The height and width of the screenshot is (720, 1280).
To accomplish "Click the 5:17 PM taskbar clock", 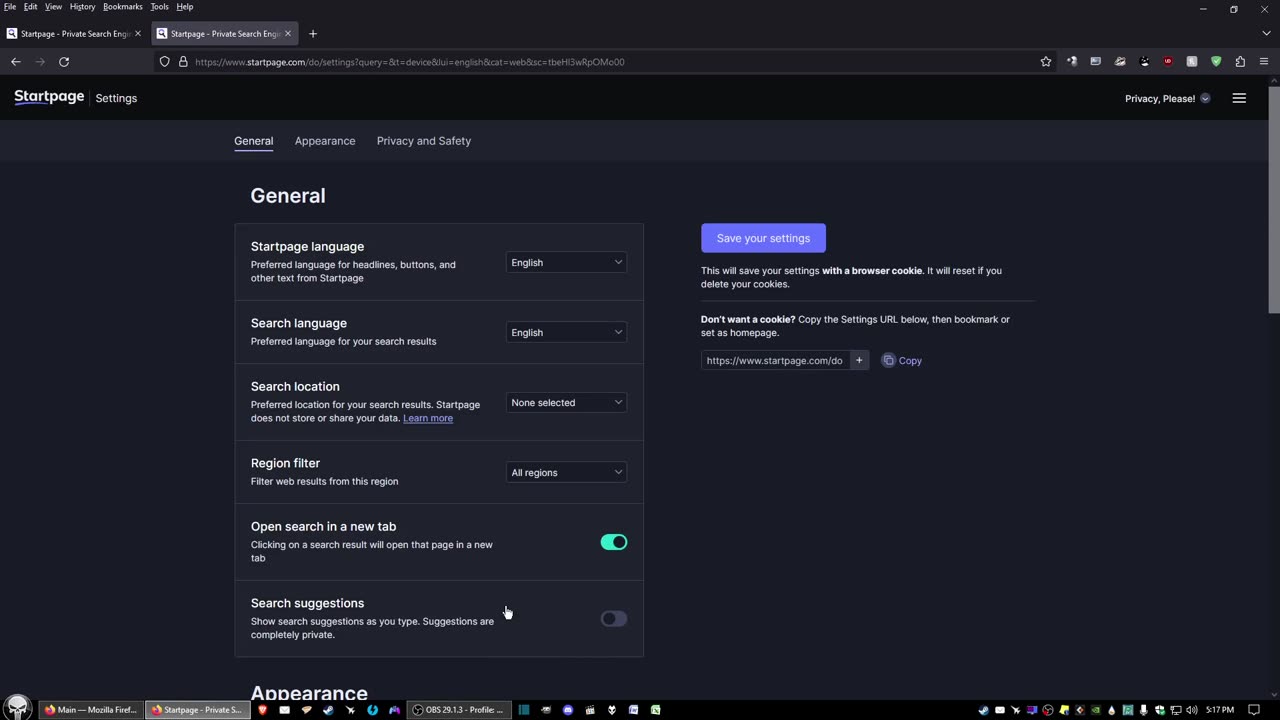I will point(1220,710).
